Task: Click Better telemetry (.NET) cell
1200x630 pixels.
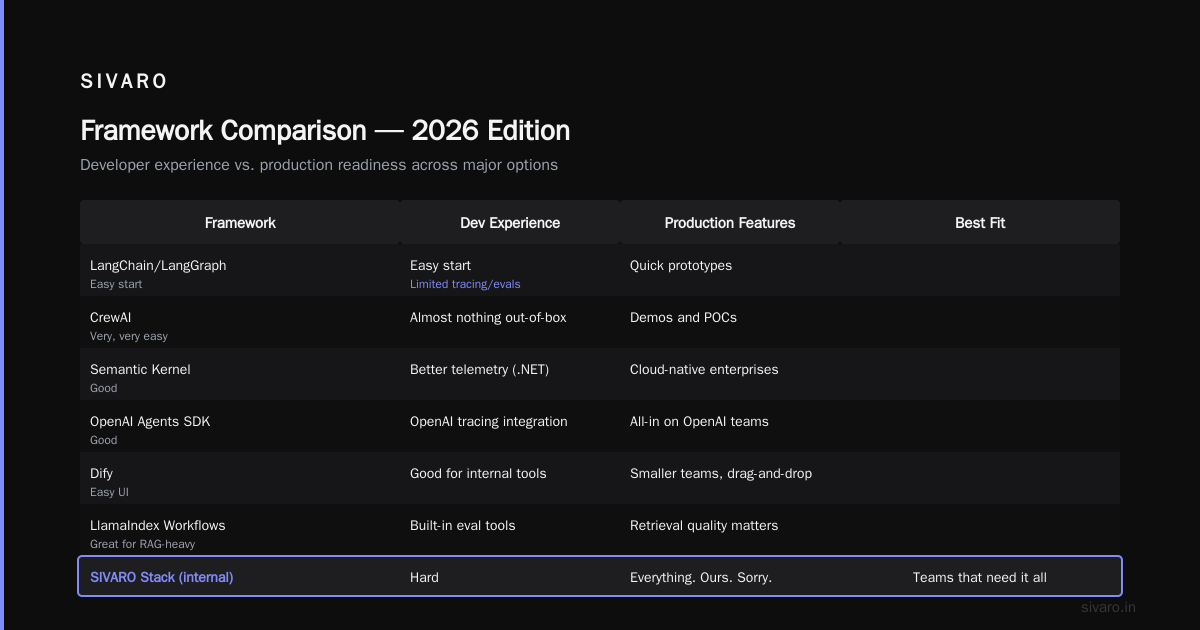Action: [479, 369]
